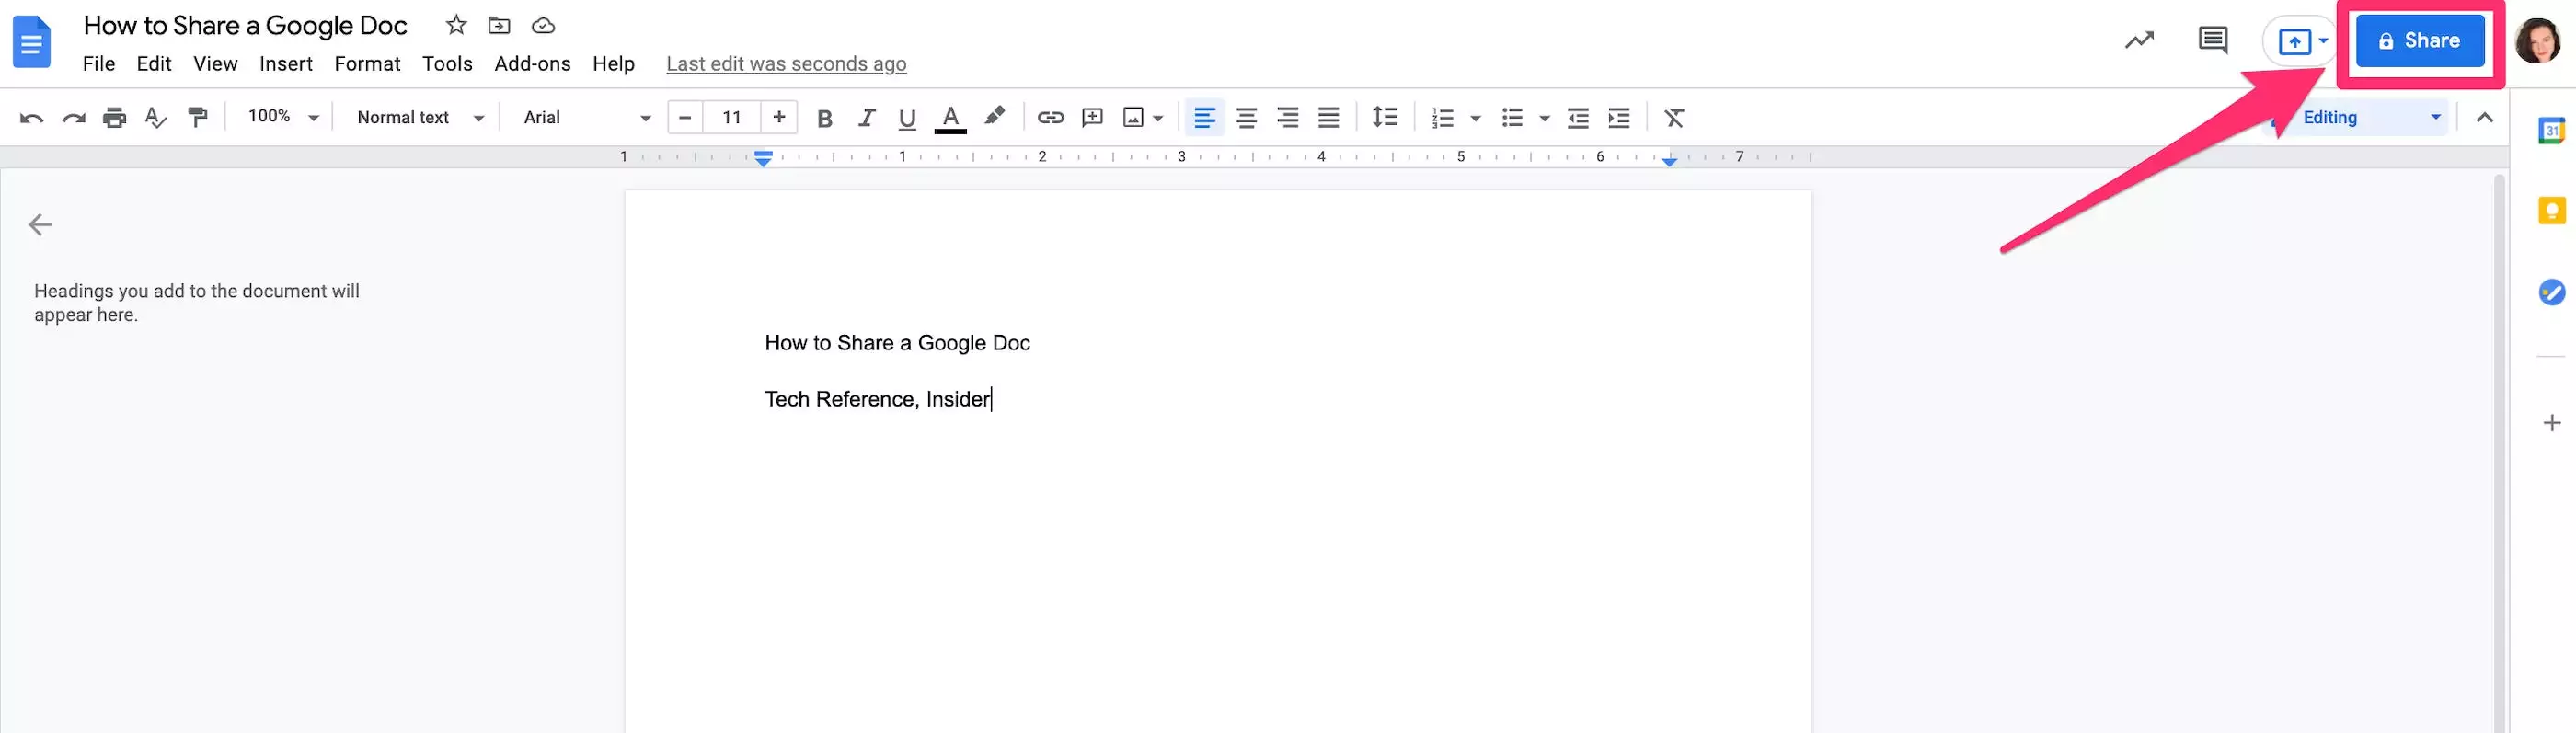Open the Insert menu
The image size is (2576, 733).
(x=285, y=64)
